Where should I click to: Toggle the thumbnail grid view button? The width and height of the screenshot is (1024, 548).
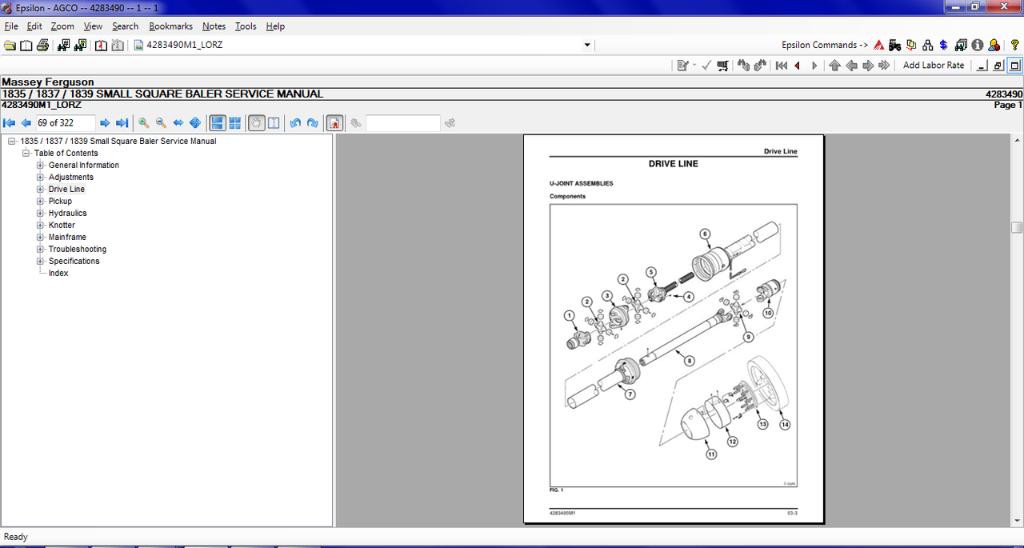tap(234, 123)
